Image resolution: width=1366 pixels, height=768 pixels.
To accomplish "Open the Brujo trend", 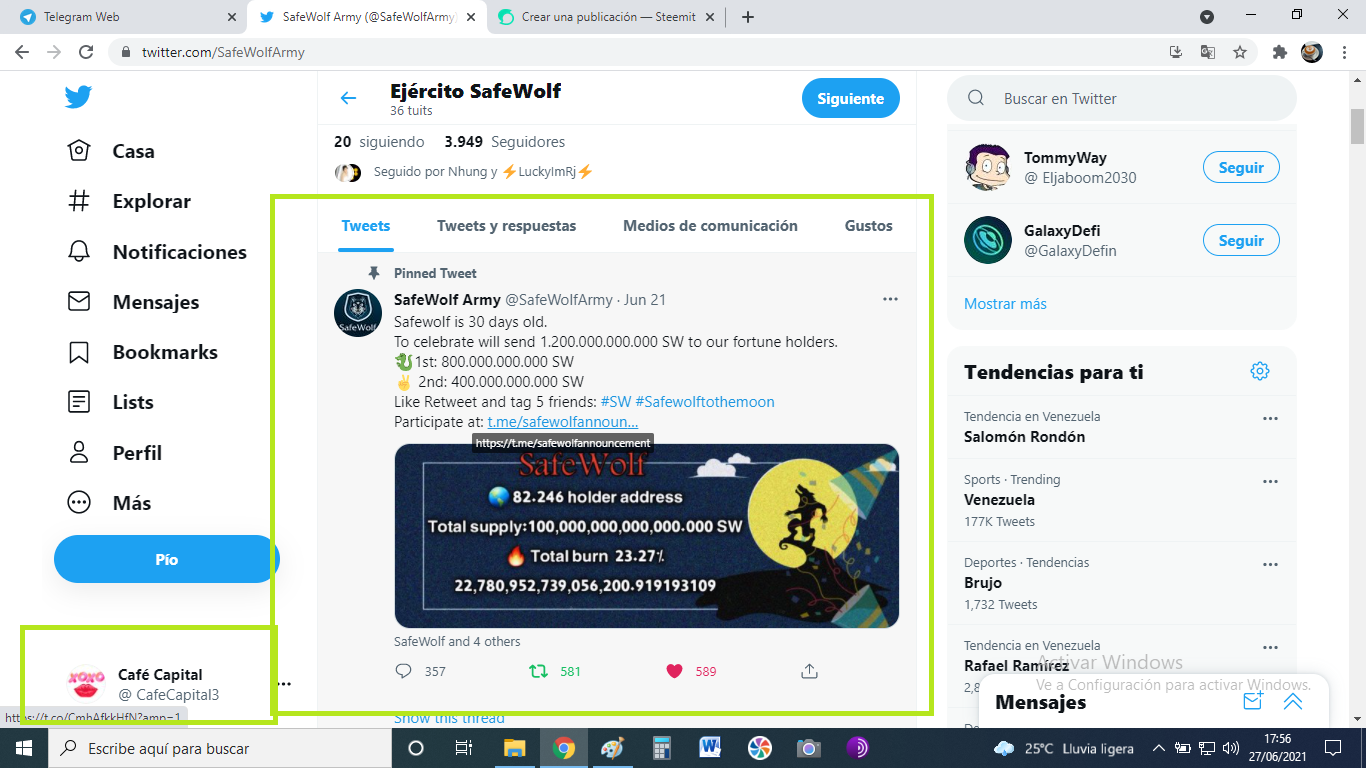I will pos(983,583).
